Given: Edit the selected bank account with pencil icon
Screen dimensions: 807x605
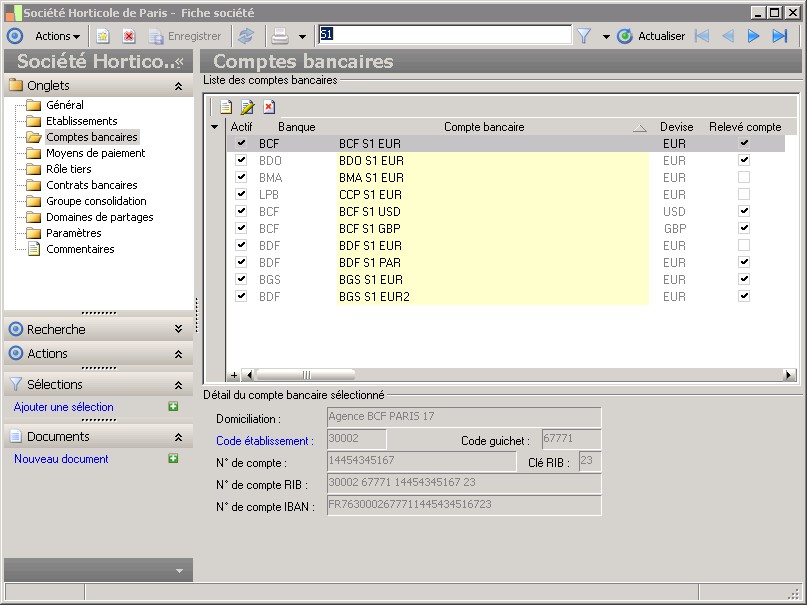Looking at the screenshot, I should (247, 107).
